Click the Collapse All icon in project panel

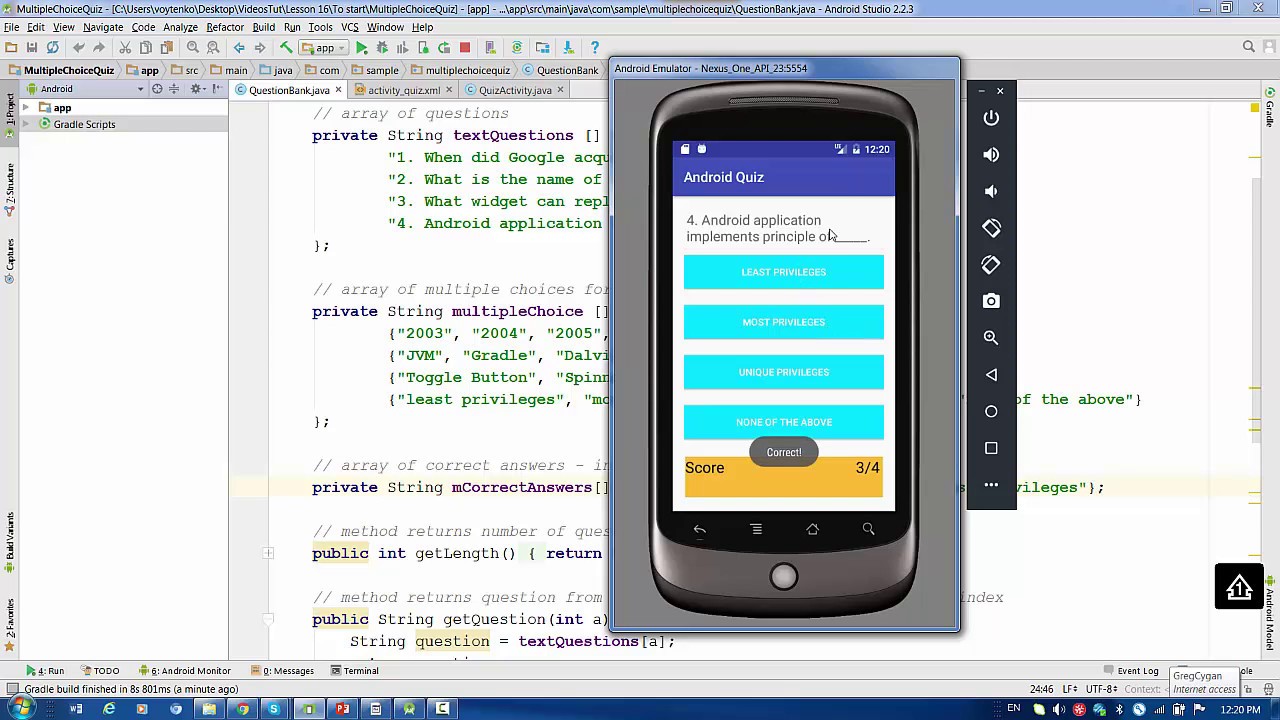pyautogui.click(x=174, y=89)
